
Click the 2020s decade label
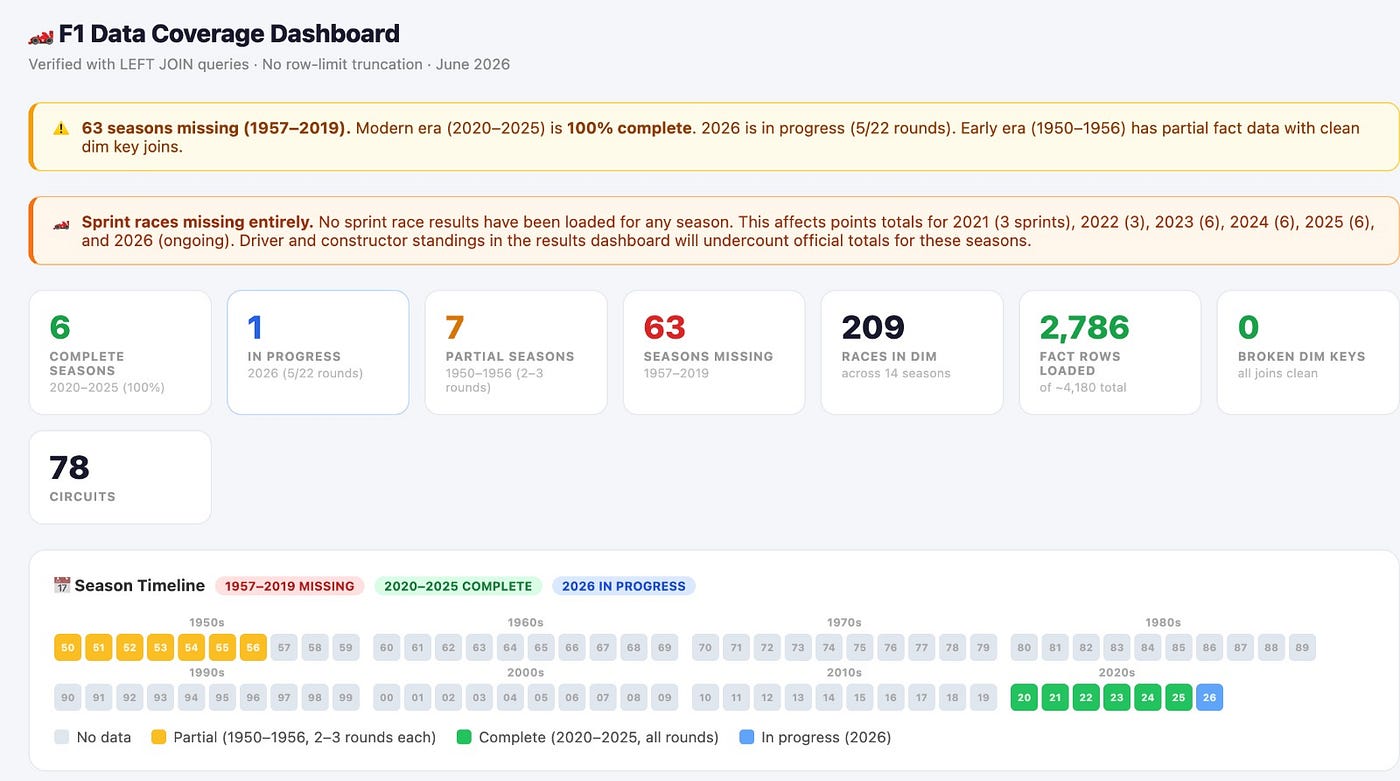(x=1117, y=673)
